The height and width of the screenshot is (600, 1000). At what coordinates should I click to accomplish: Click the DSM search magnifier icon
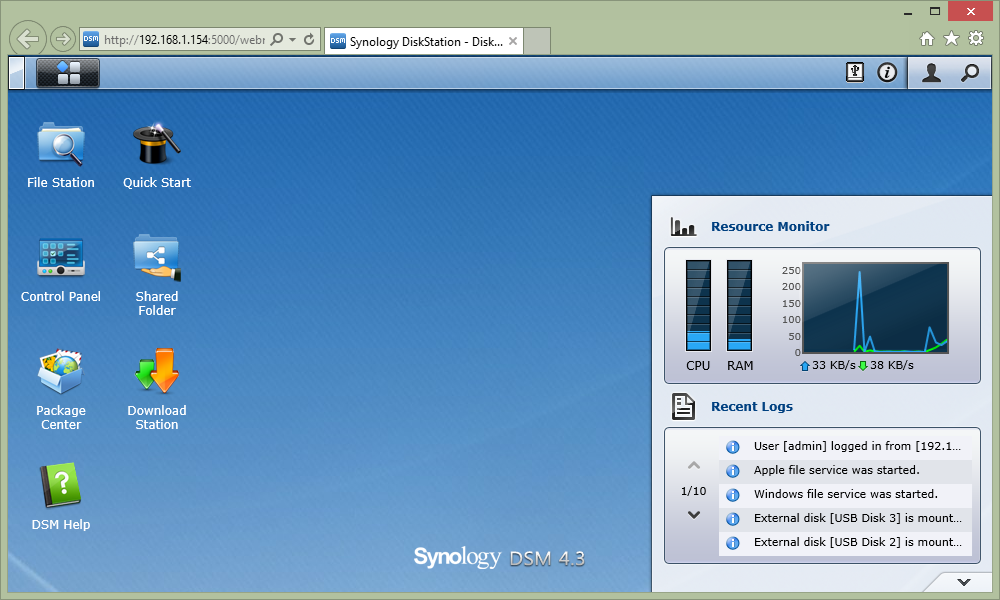click(969, 73)
